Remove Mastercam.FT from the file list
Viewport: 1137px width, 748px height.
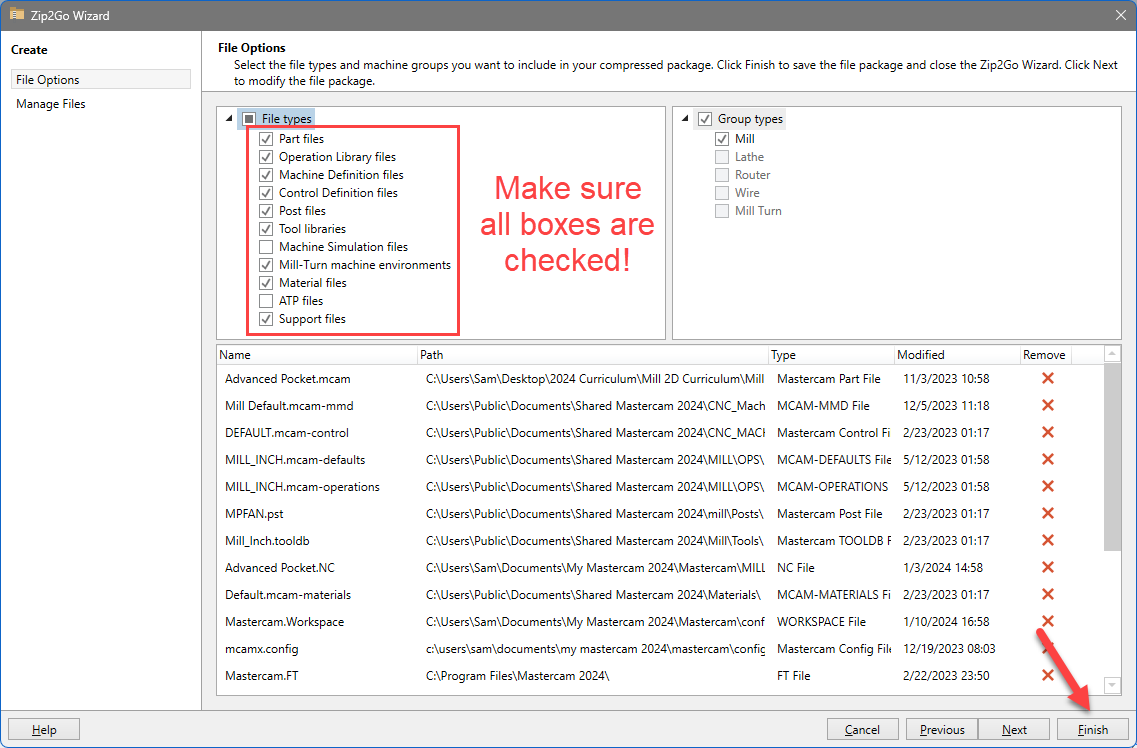pos(1047,676)
